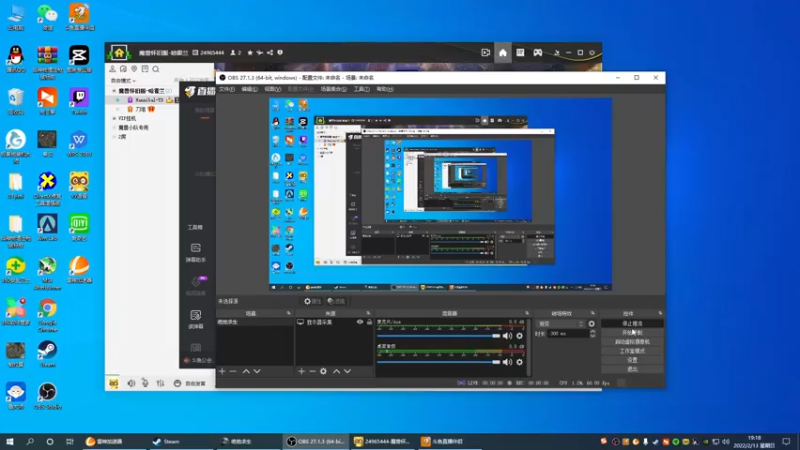Open microphone/Aux audio settings gear
This screenshot has height=450, width=800.
(519, 336)
